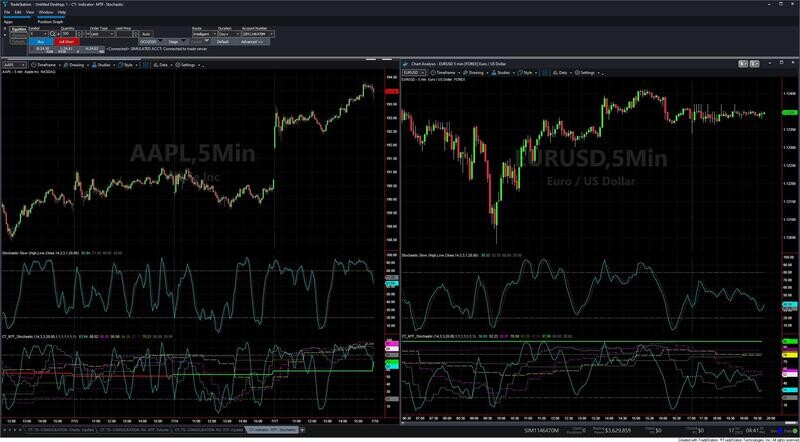Open the Route dropdown set to Intelligent
This screenshot has width=800, height=442.
(x=204, y=34)
